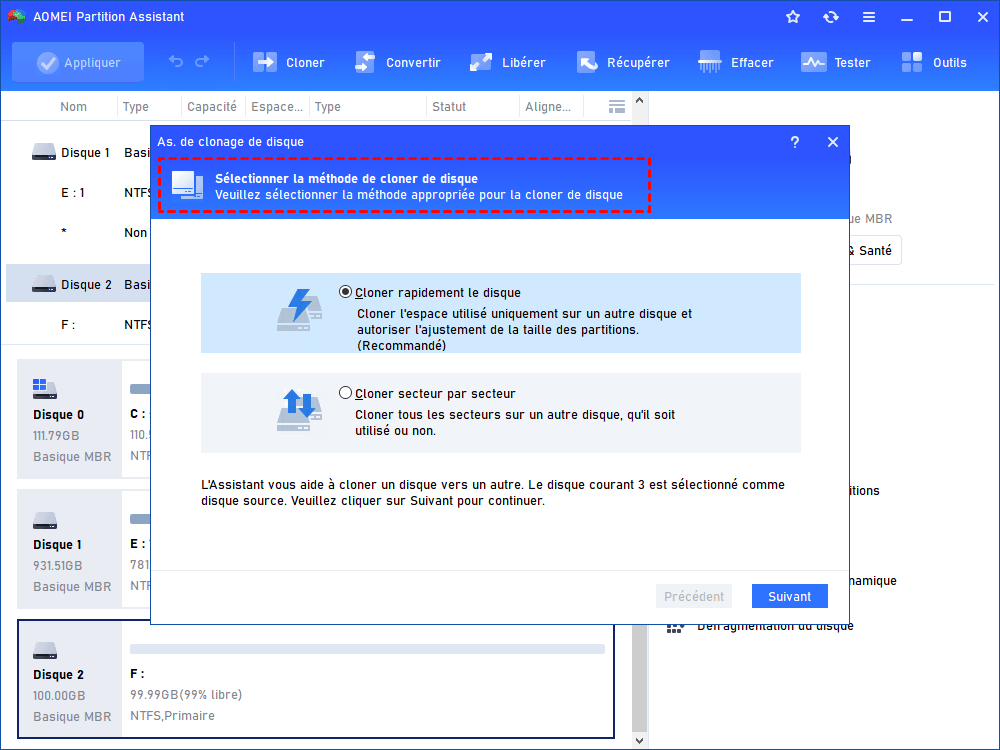
Task: Select the E : 1 partition row
Action: (78, 193)
